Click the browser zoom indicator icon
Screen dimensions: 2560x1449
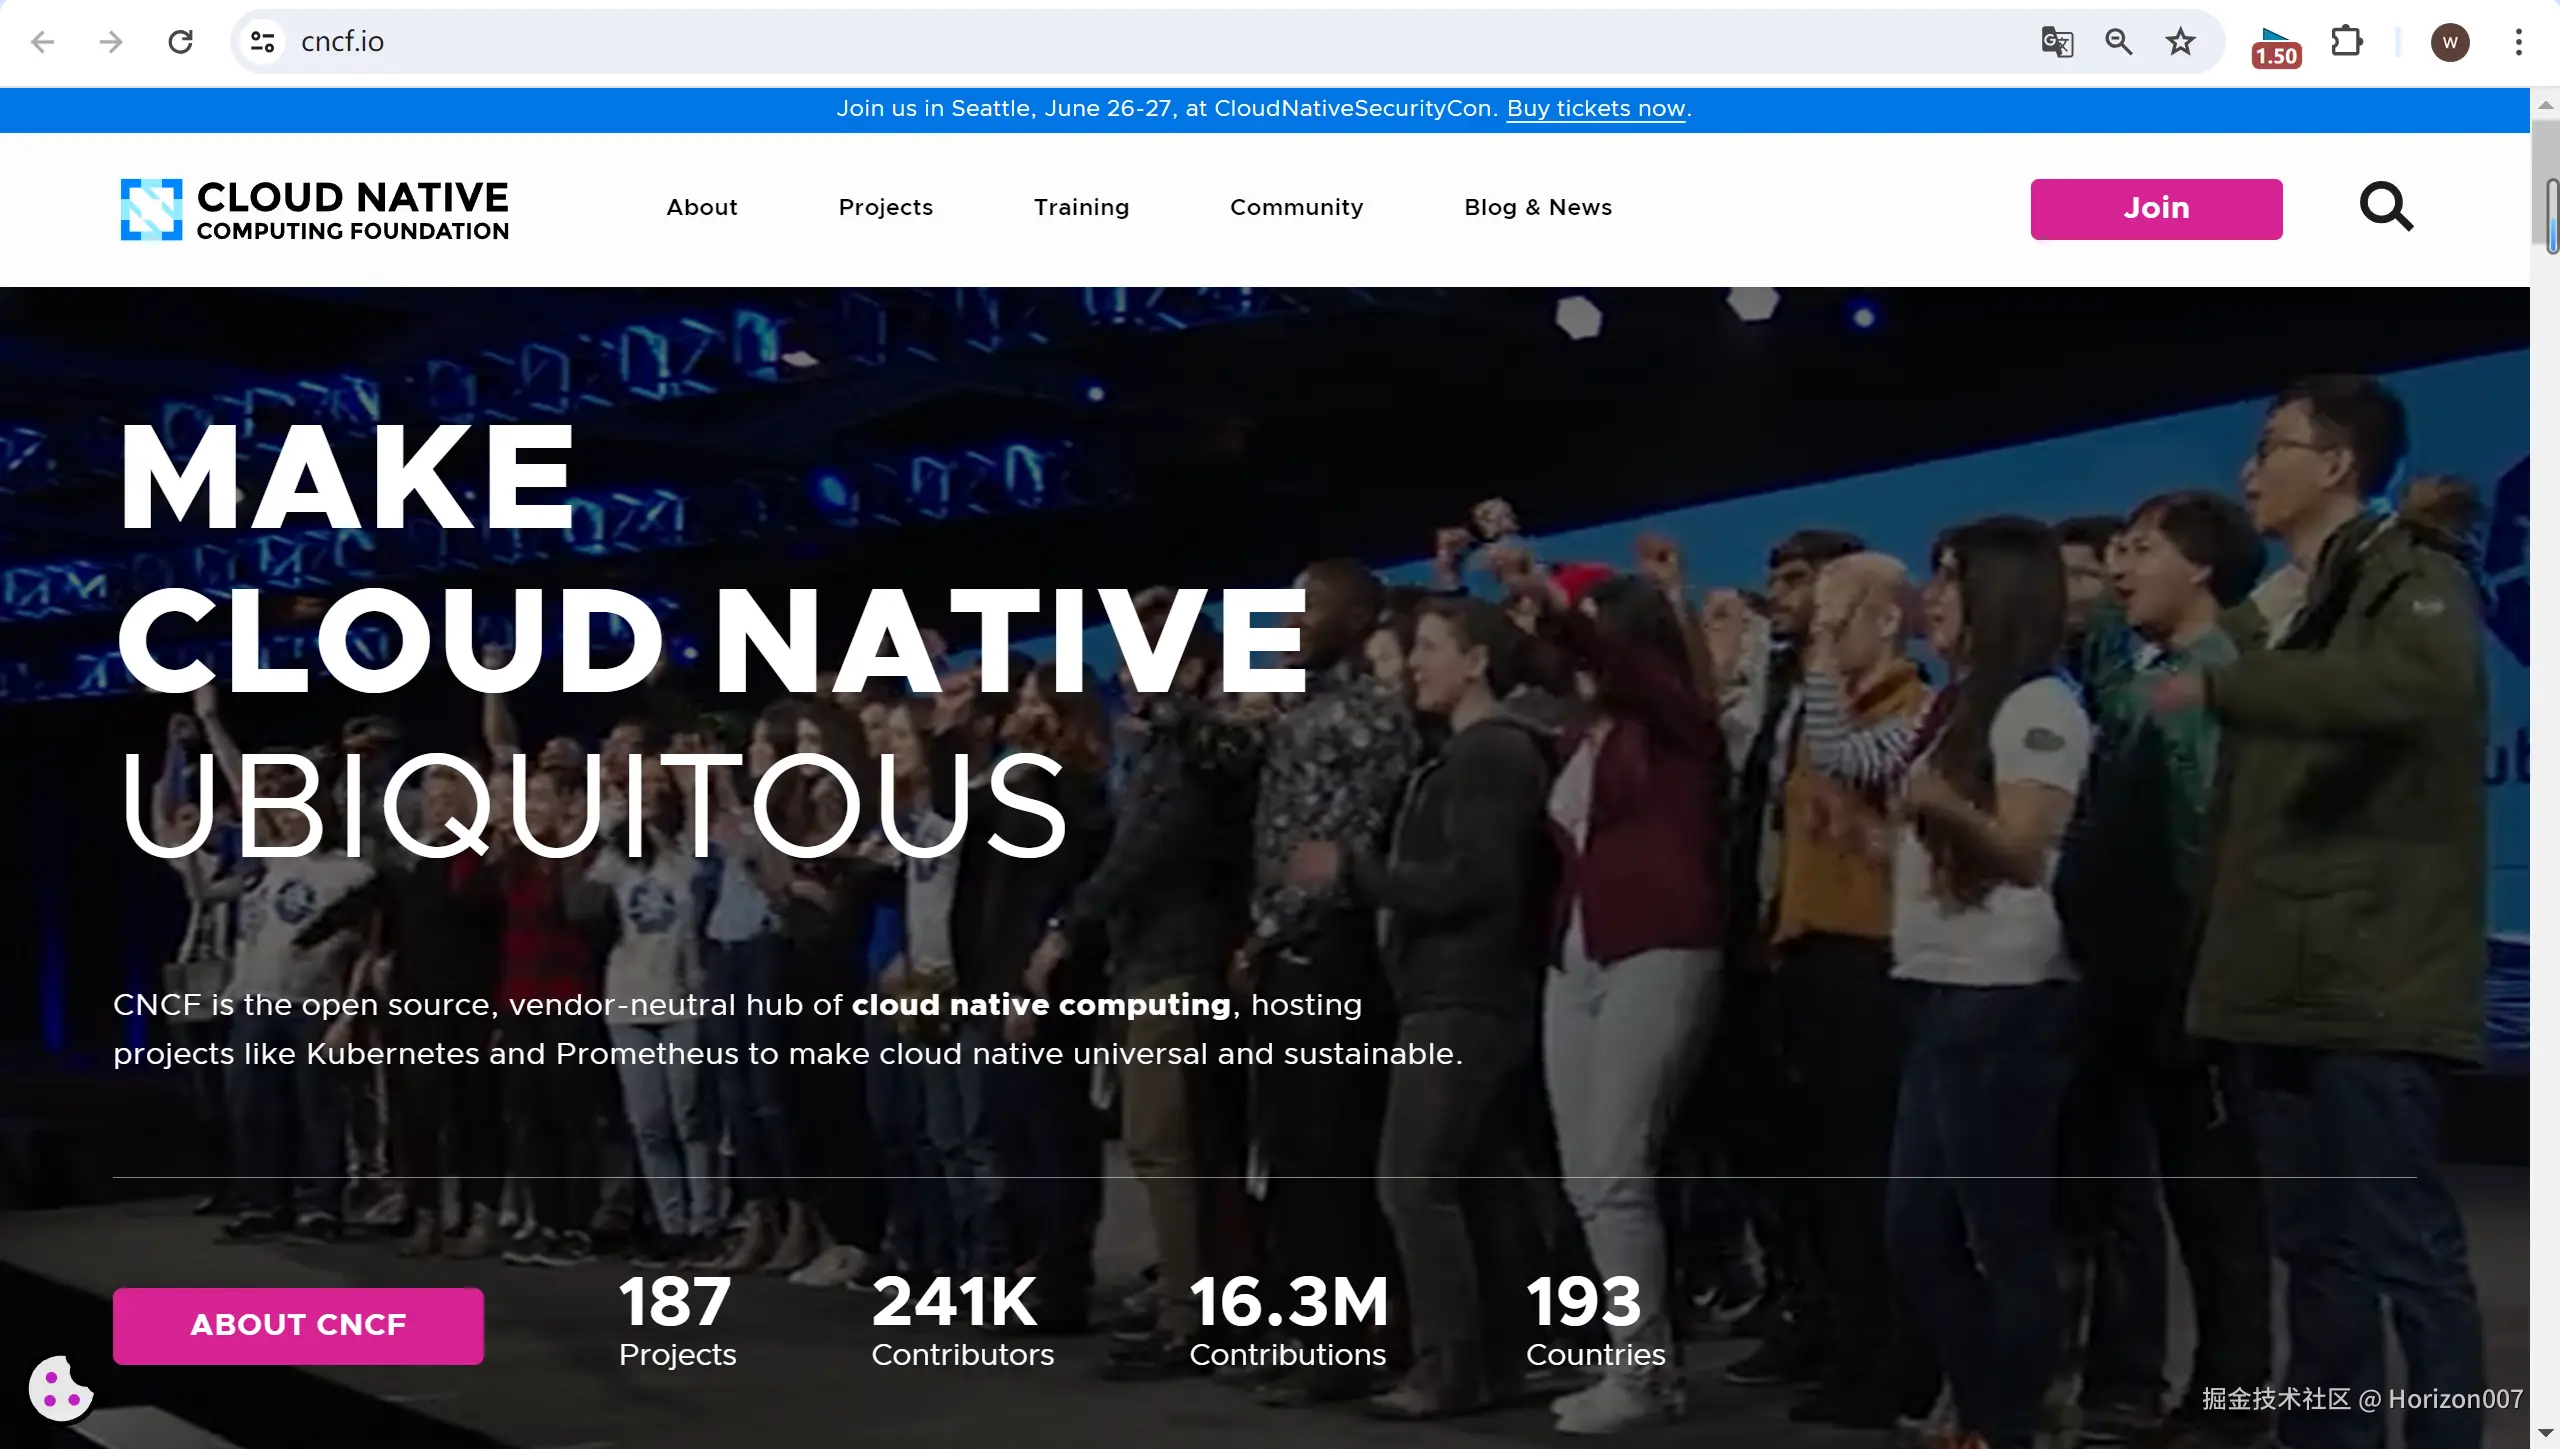pyautogui.click(x=2118, y=42)
